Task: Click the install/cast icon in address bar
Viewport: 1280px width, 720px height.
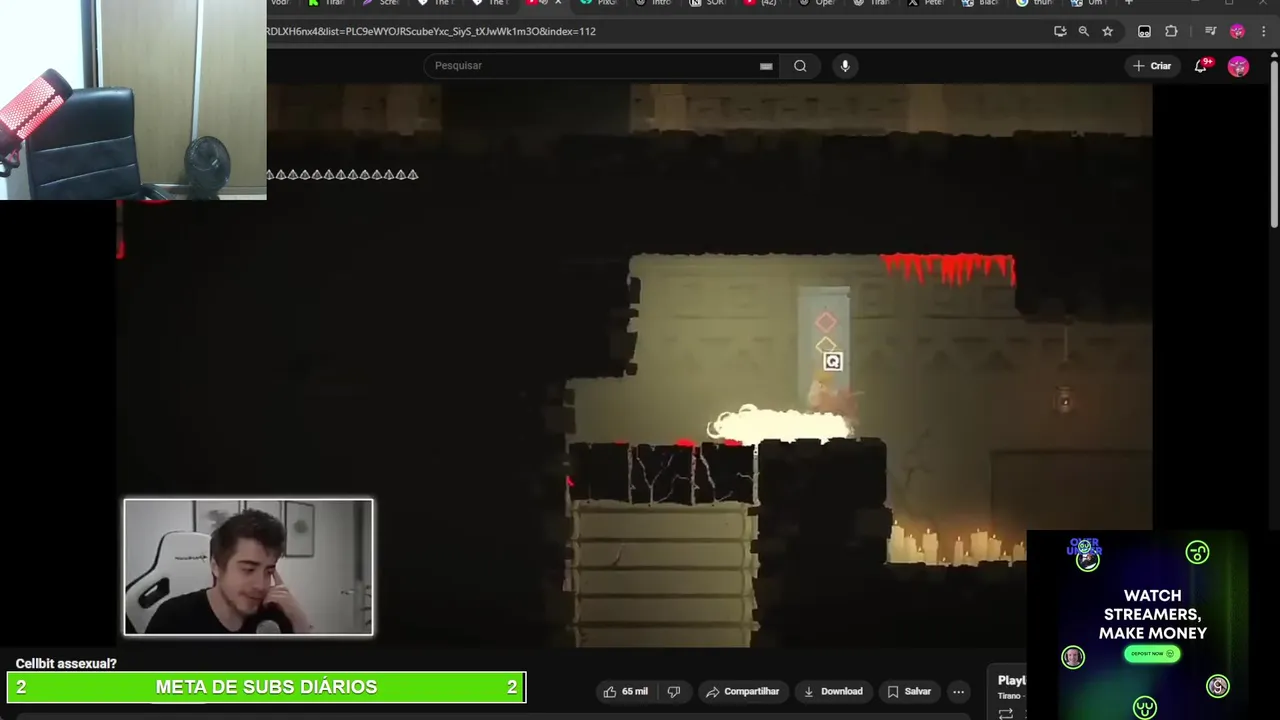Action: [1060, 31]
